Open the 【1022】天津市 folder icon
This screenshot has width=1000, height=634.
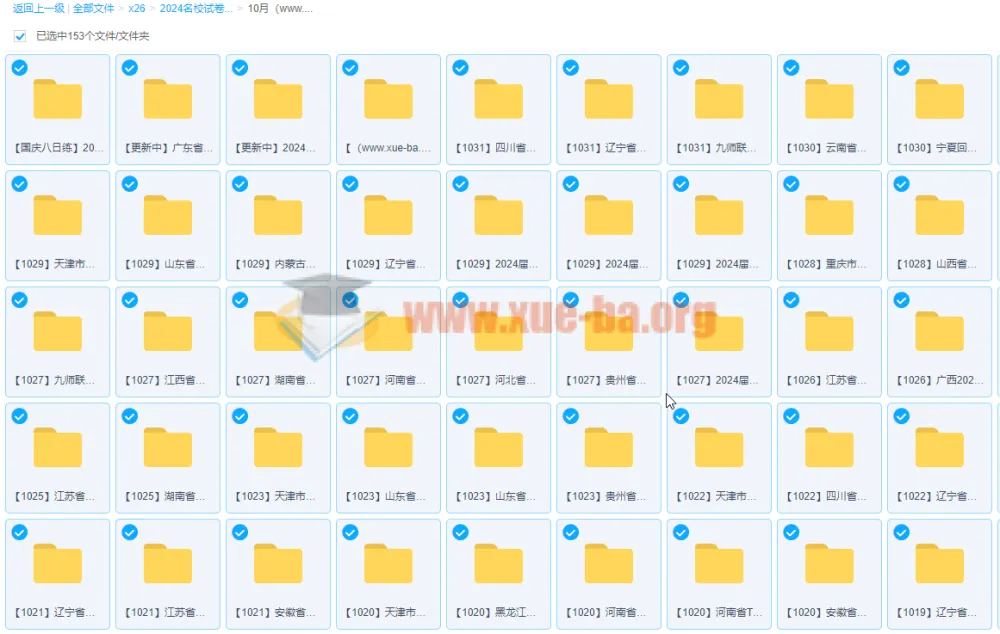719,447
